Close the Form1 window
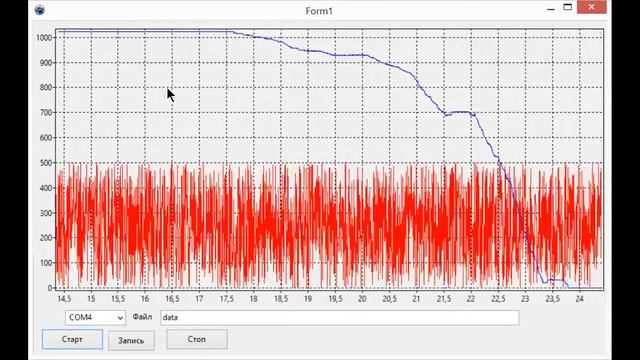Viewport: 640px width, 360px height. 591,7
